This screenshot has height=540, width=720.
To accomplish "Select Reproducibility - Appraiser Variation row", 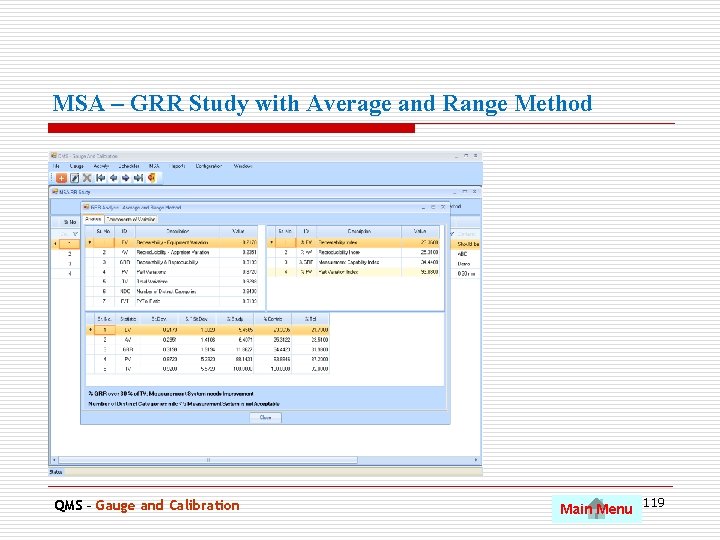I will pyautogui.click(x=171, y=252).
